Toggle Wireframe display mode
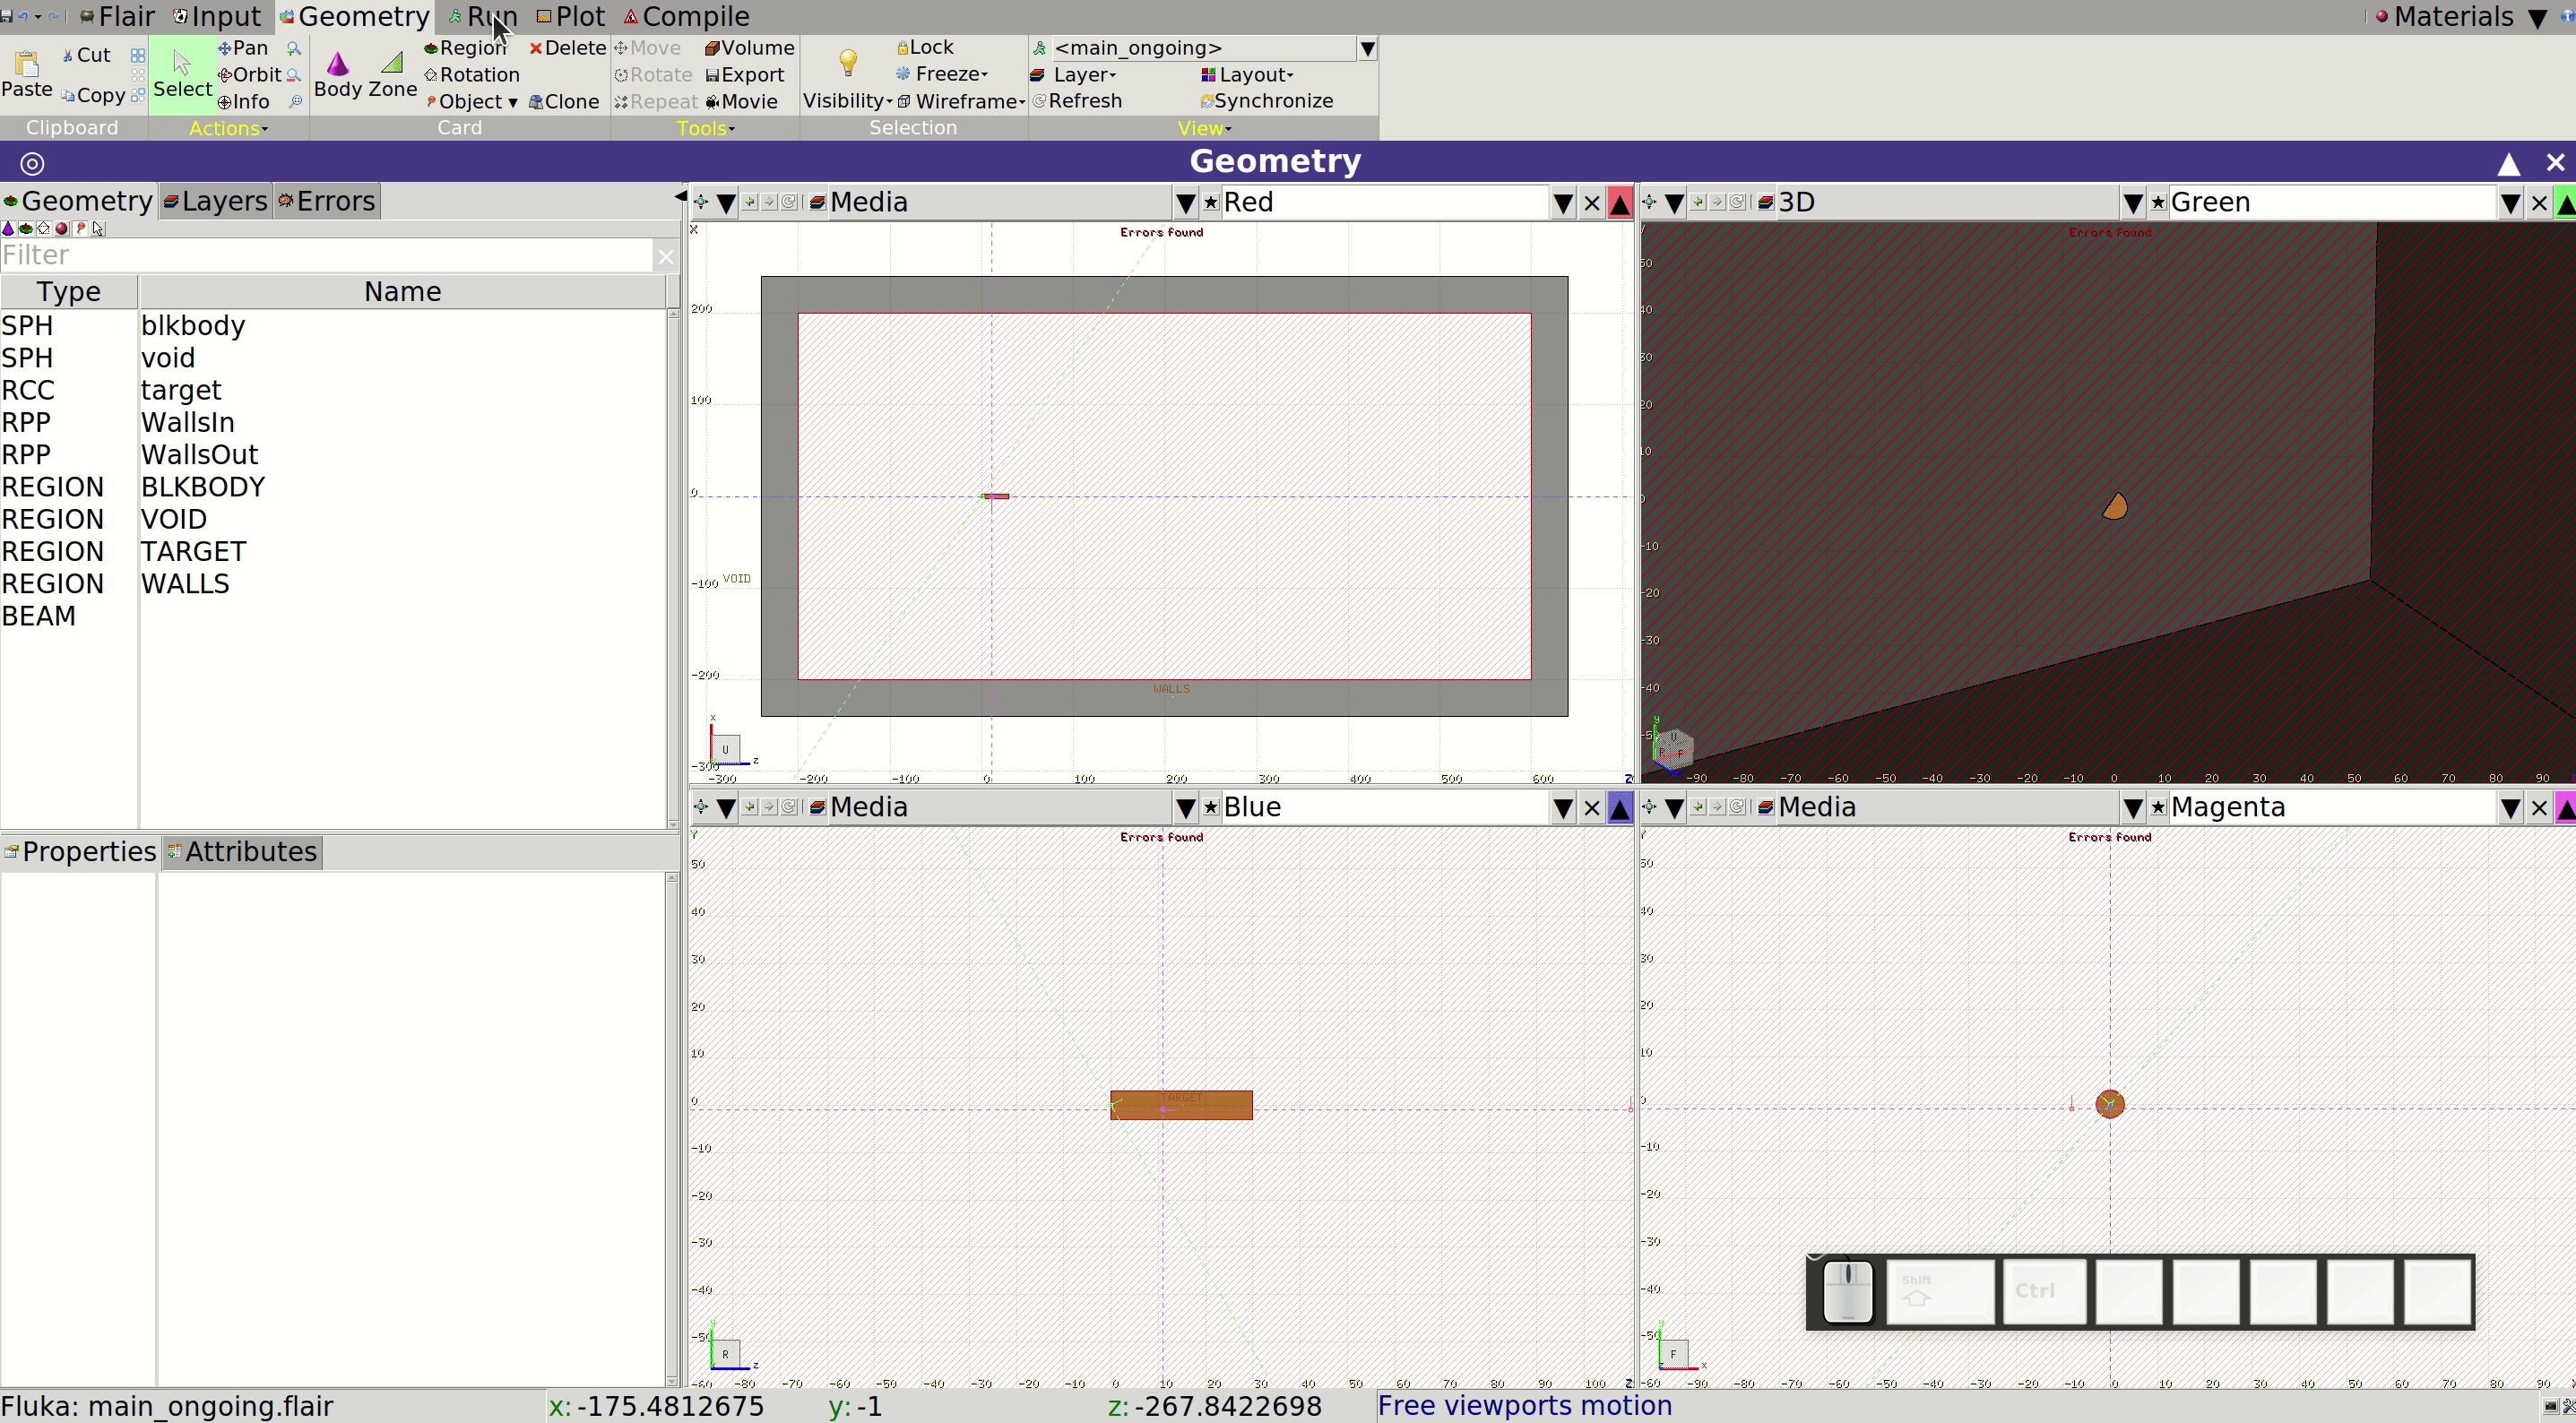This screenshot has height=1423, width=2576. [x=960, y=101]
